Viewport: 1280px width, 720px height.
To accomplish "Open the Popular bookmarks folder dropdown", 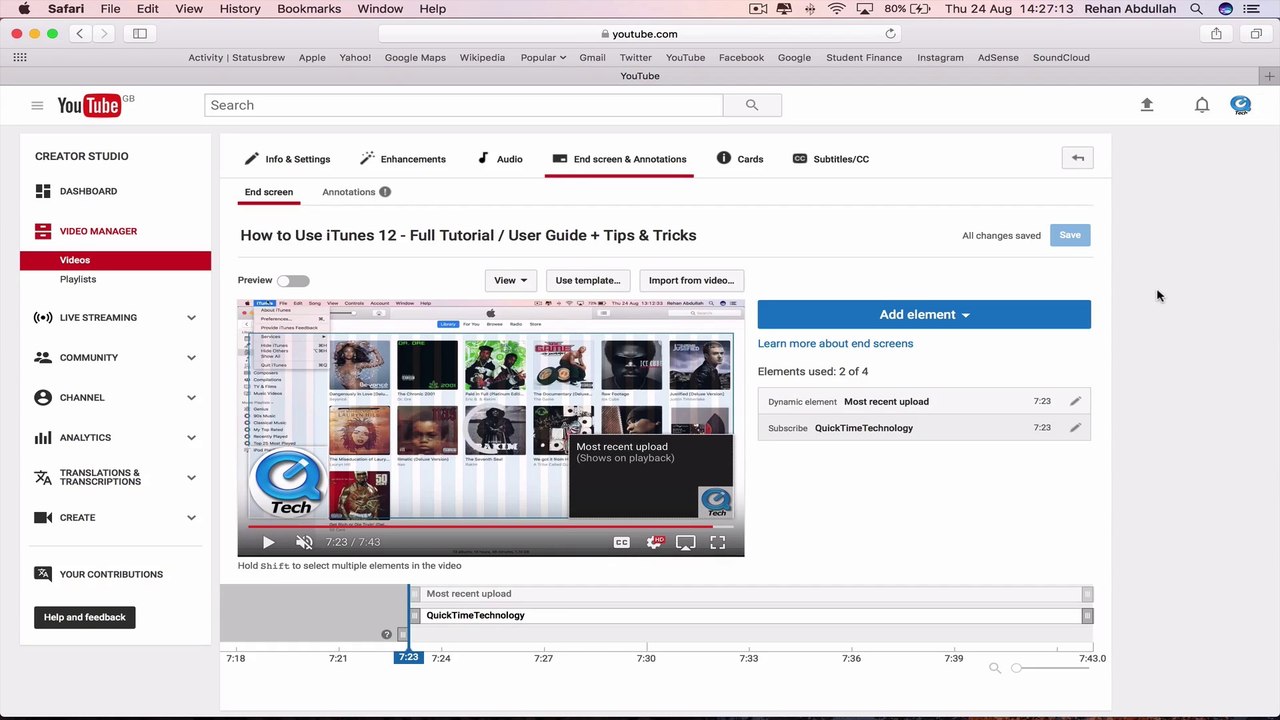I will [543, 57].
